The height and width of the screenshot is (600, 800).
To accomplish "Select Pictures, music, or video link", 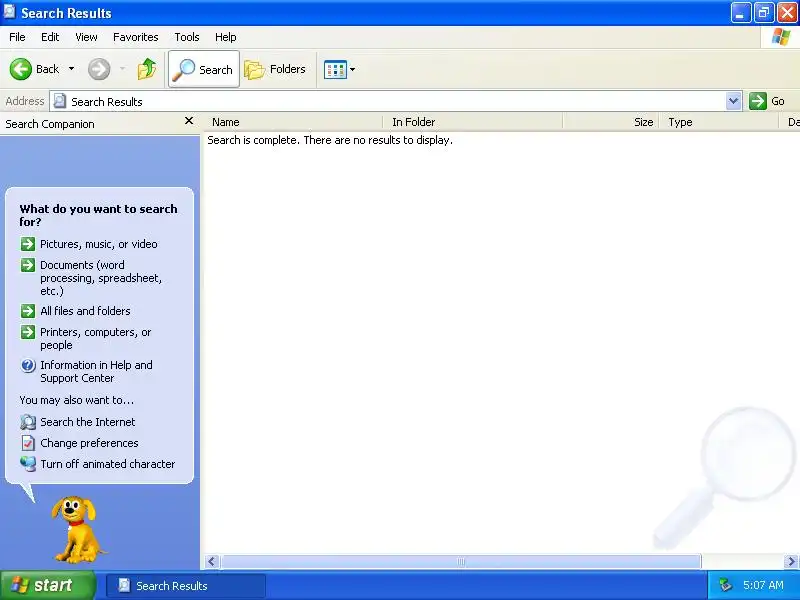I will (x=99, y=244).
